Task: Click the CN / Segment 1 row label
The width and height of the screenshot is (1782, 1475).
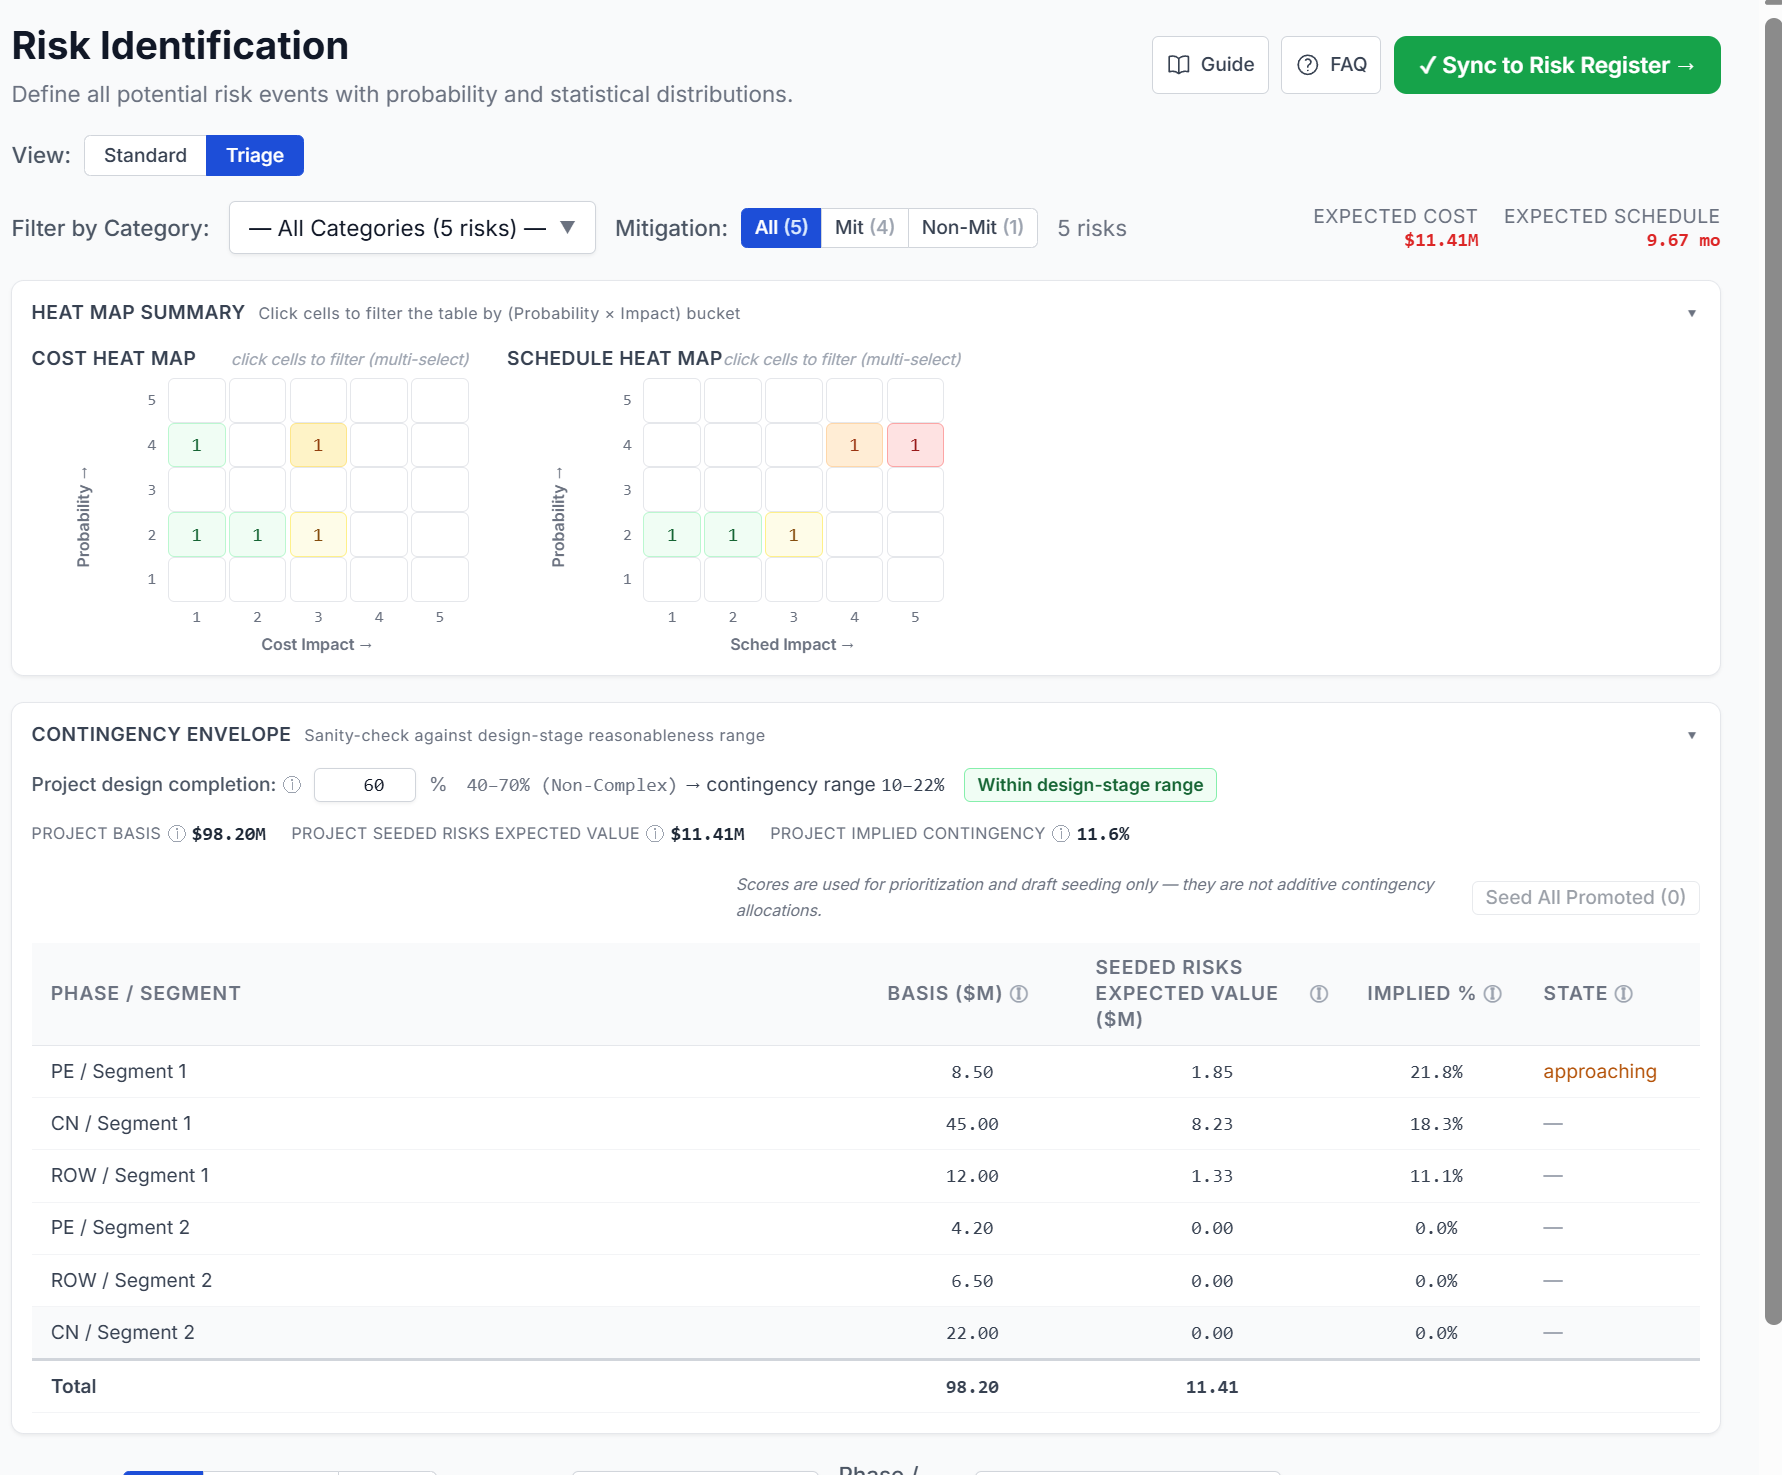Action: 121,1124
